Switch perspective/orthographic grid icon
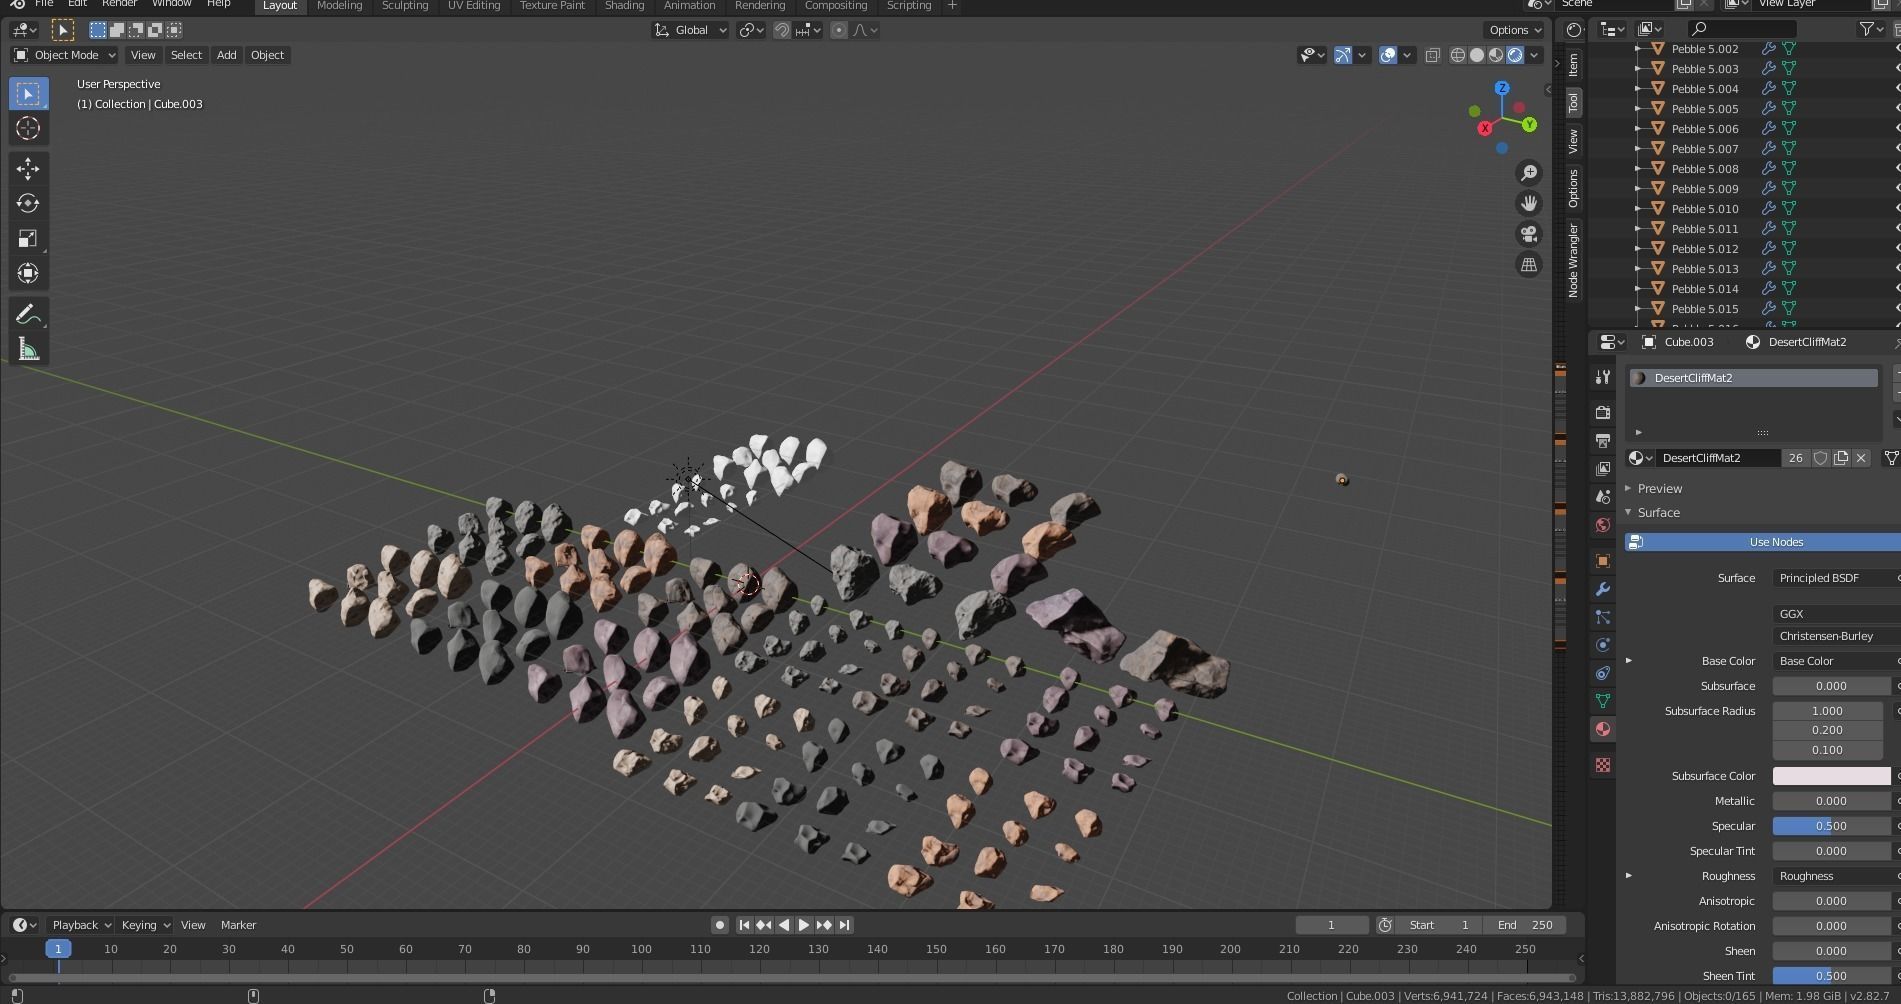Viewport: 1901px width, 1004px height. [1528, 265]
